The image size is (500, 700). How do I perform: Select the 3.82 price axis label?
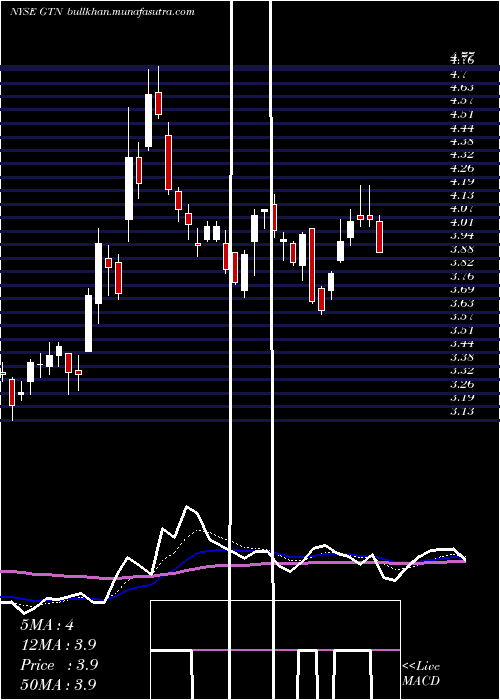[462, 262]
